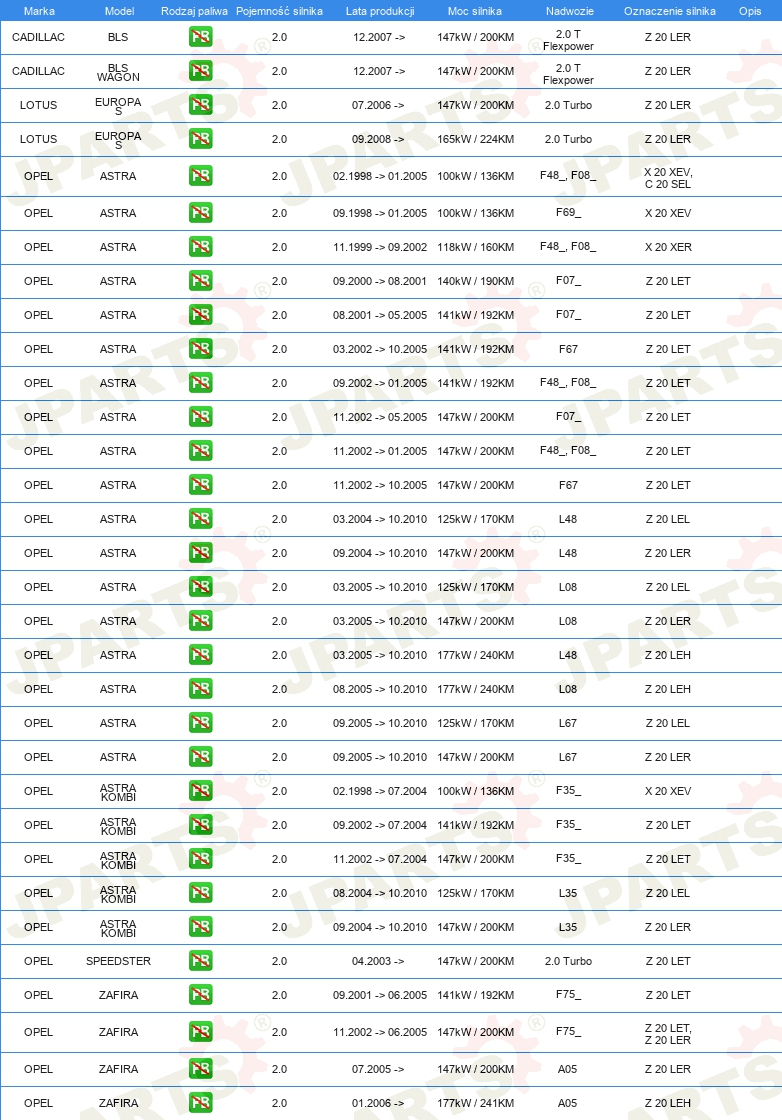Click the Oznaczenie silnika column header
Screen dimensions: 782x1120
point(669,11)
